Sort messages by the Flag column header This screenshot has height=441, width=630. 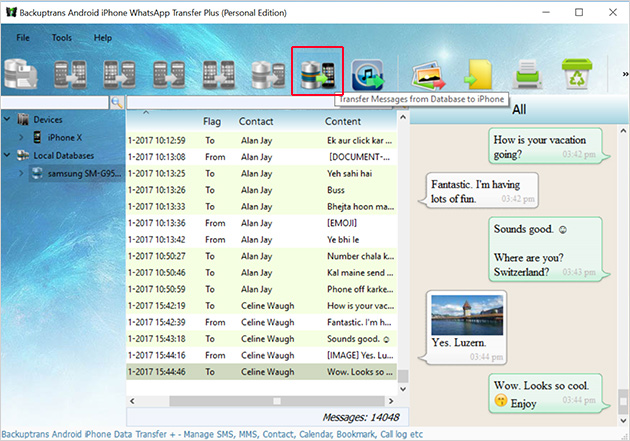[x=212, y=121]
